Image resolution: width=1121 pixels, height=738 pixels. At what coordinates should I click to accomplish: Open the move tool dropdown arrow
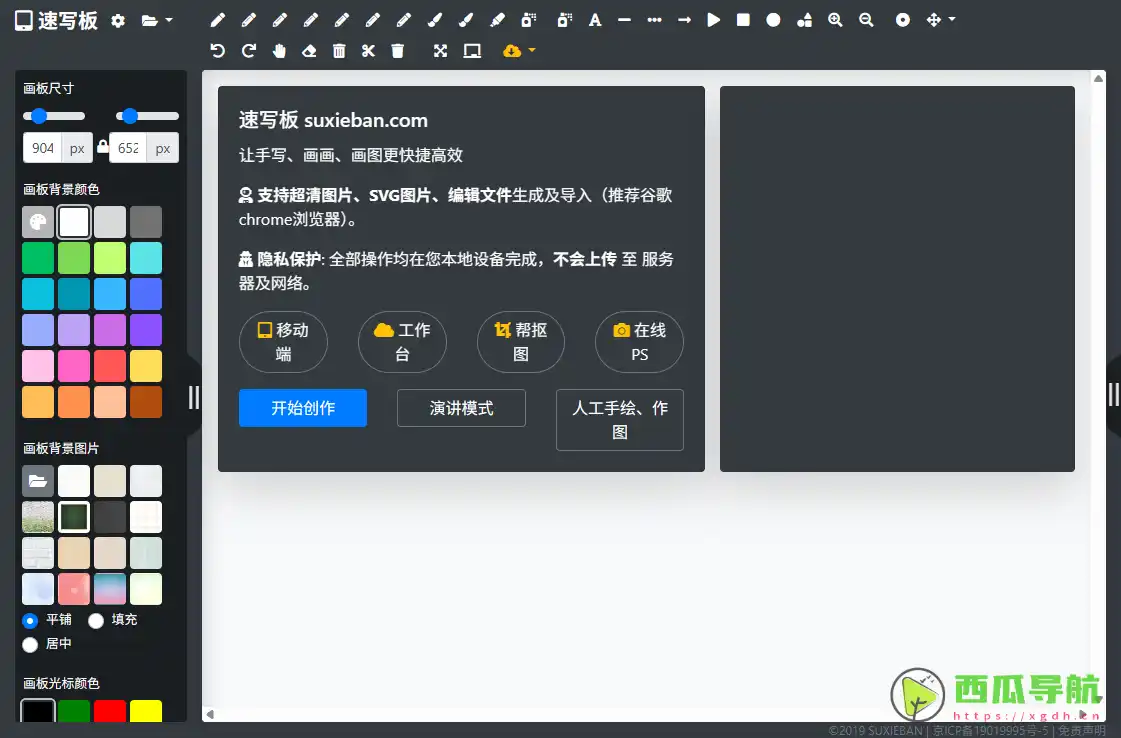click(950, 20)
